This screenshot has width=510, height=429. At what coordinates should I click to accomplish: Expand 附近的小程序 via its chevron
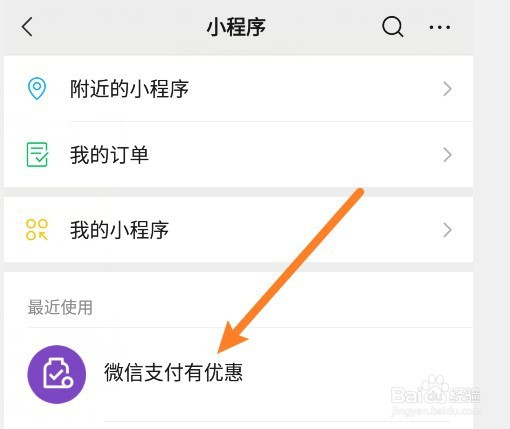(447, 89)
